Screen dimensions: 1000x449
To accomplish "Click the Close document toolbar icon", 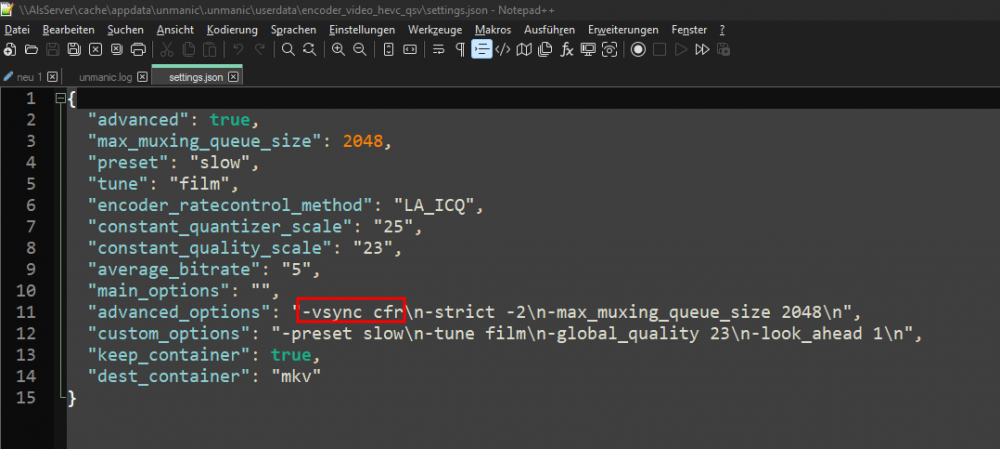I will (95, 49).
